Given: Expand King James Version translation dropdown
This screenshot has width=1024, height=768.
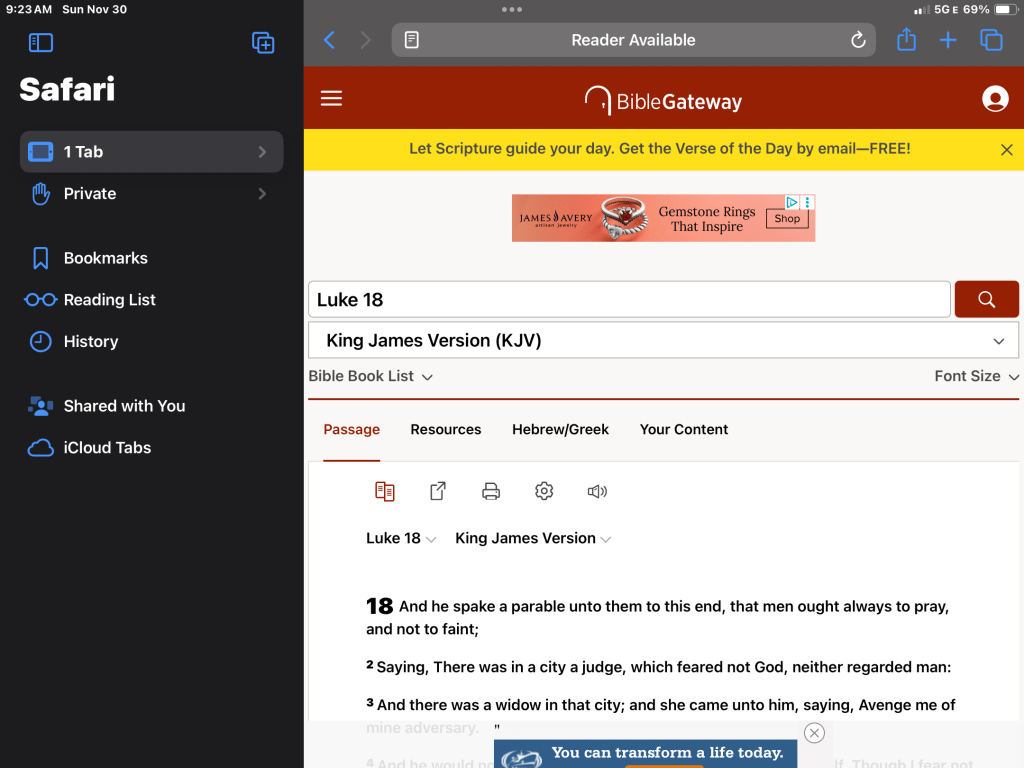Looking at the screenshot, I should [663, 341].
